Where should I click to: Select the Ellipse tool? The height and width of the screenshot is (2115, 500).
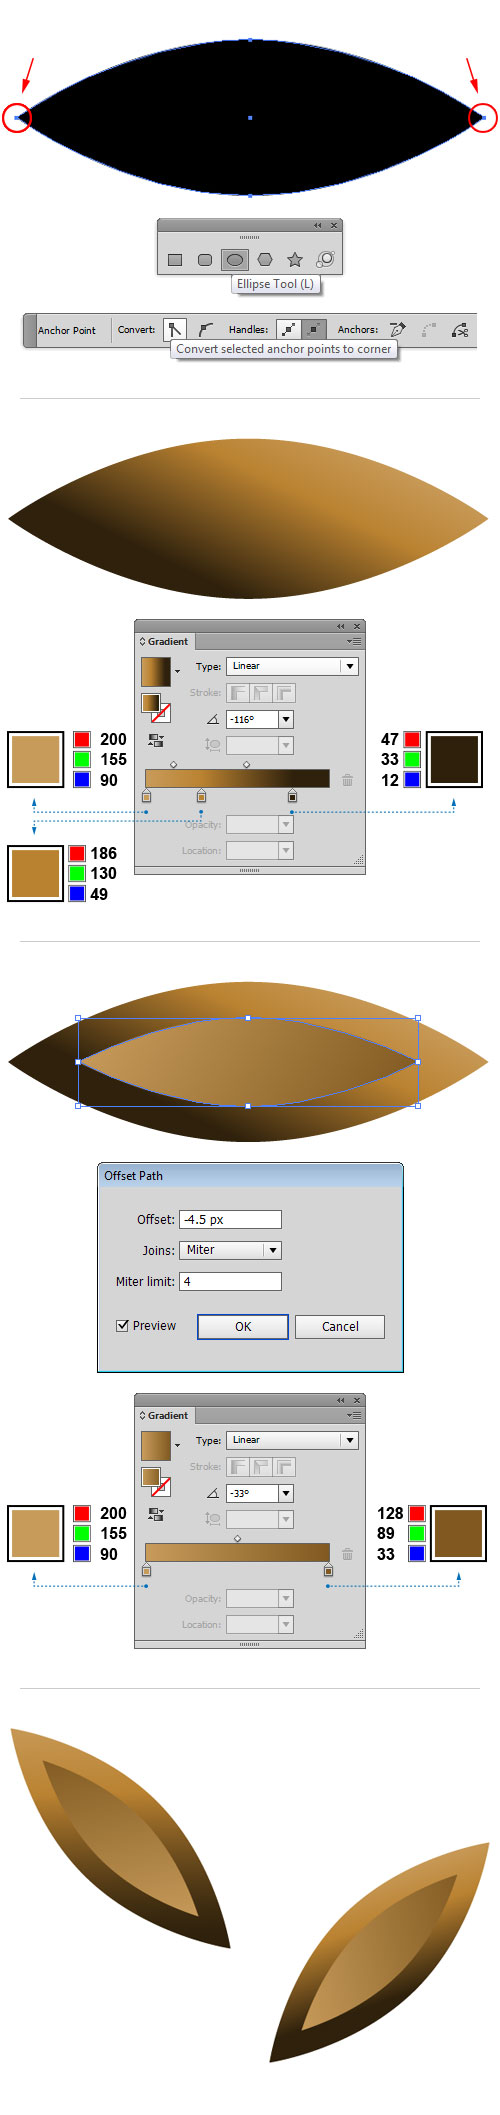point(235,260)
